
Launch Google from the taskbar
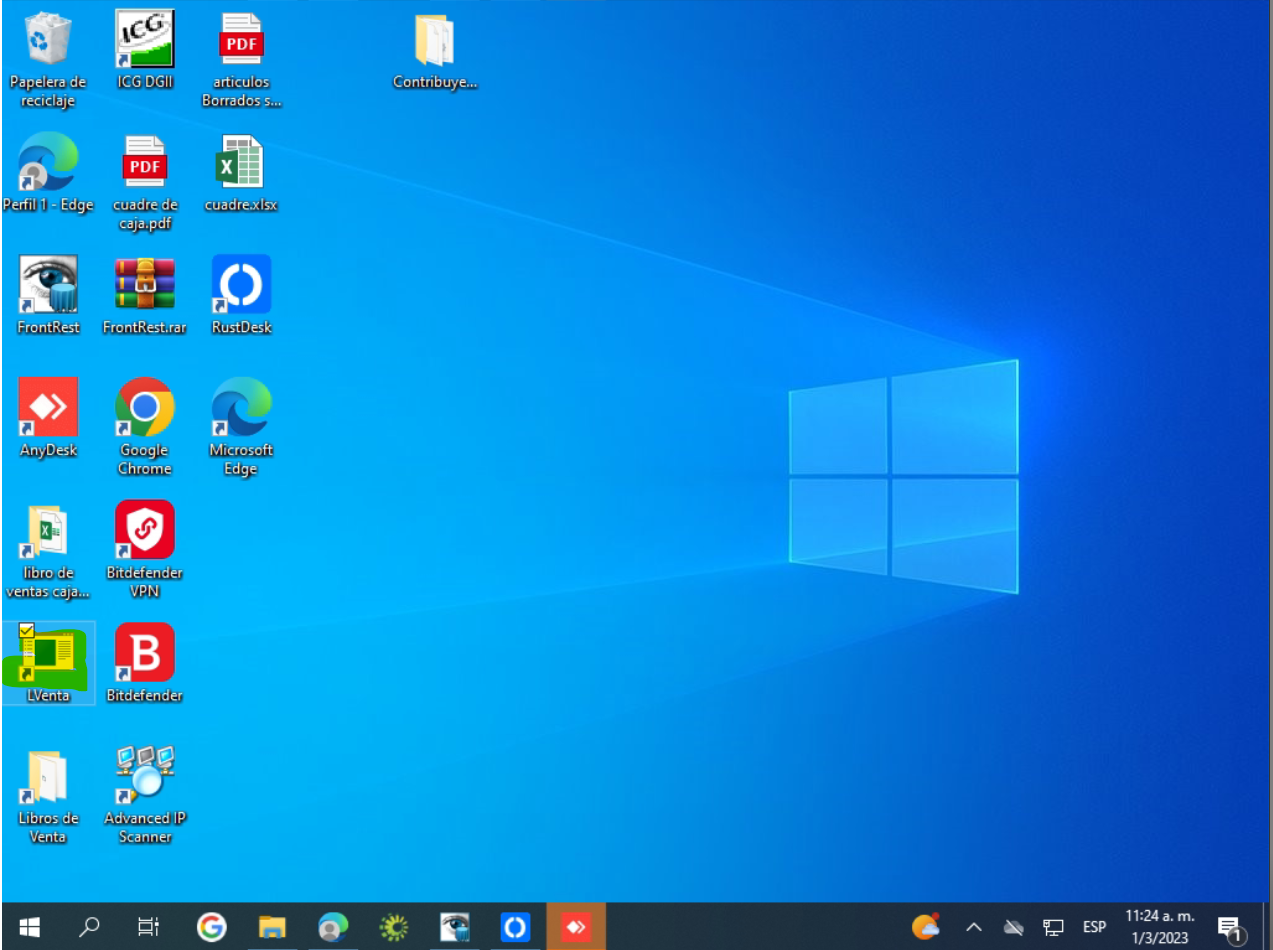coord(210,928)
